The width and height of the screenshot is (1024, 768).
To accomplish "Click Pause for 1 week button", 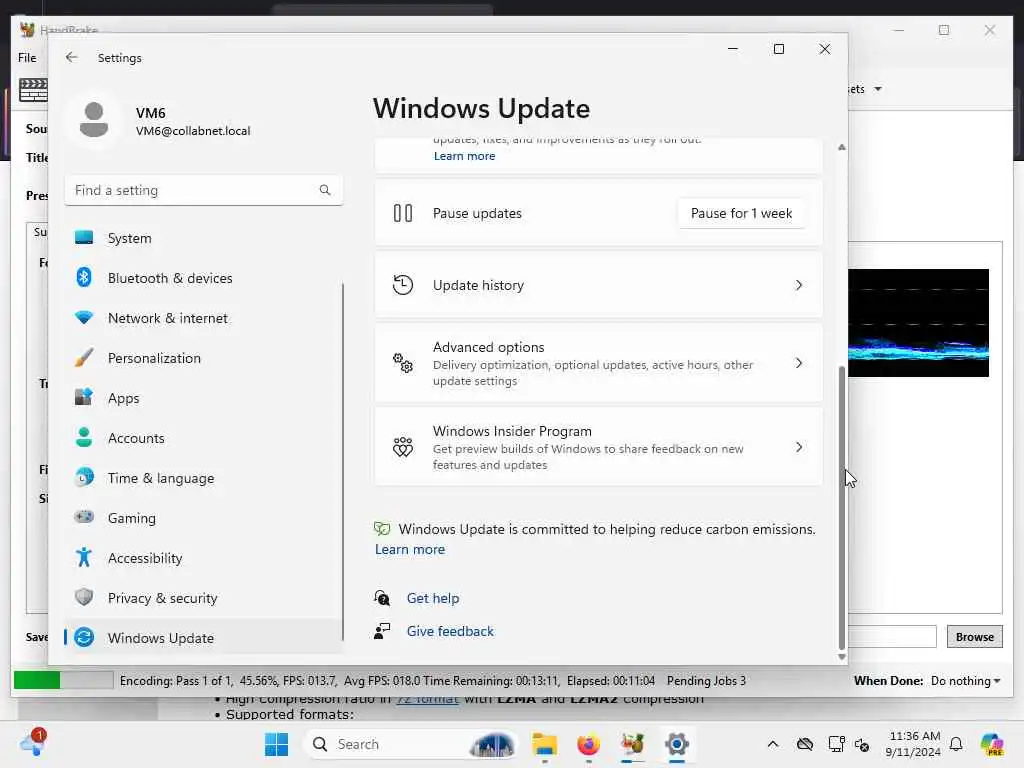I will pyautogui.click(x=741, y=214).
